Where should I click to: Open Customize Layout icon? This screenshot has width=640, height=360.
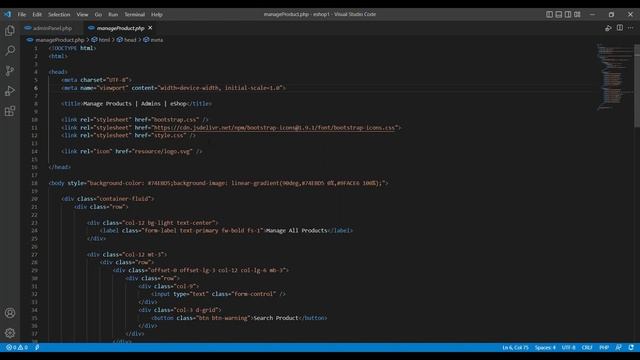pyautogui.click(x=577, y=14)
